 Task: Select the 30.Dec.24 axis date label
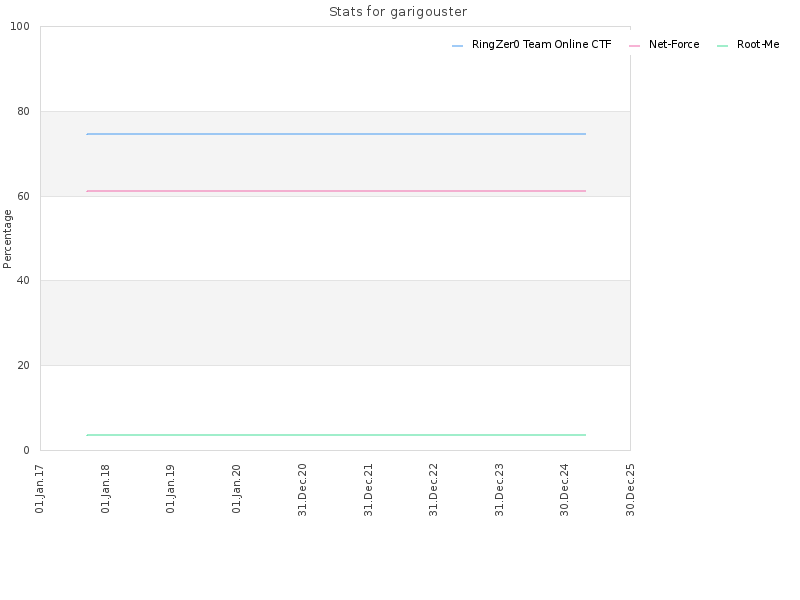[564, 489]
